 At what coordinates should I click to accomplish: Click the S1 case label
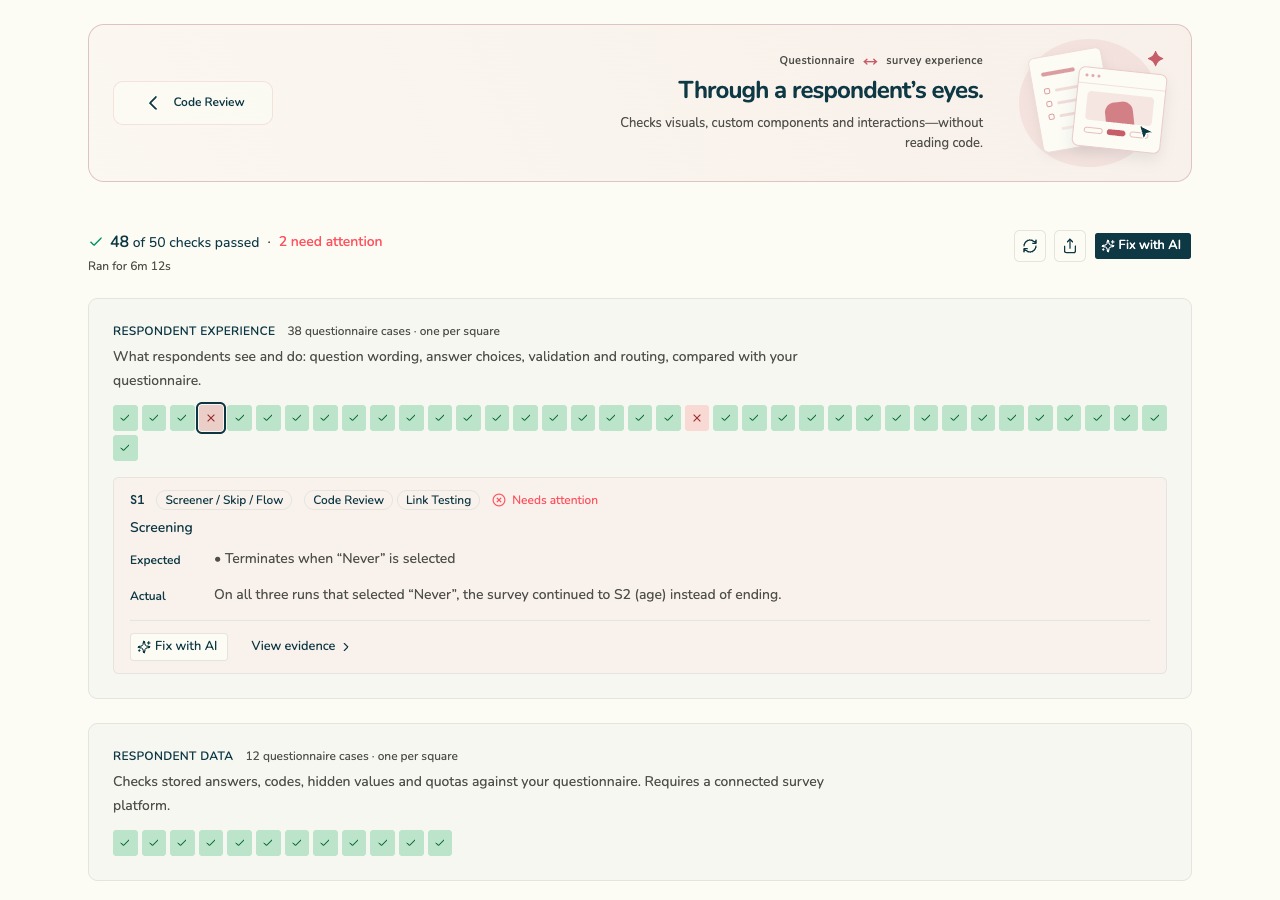(x=137, y=500)
